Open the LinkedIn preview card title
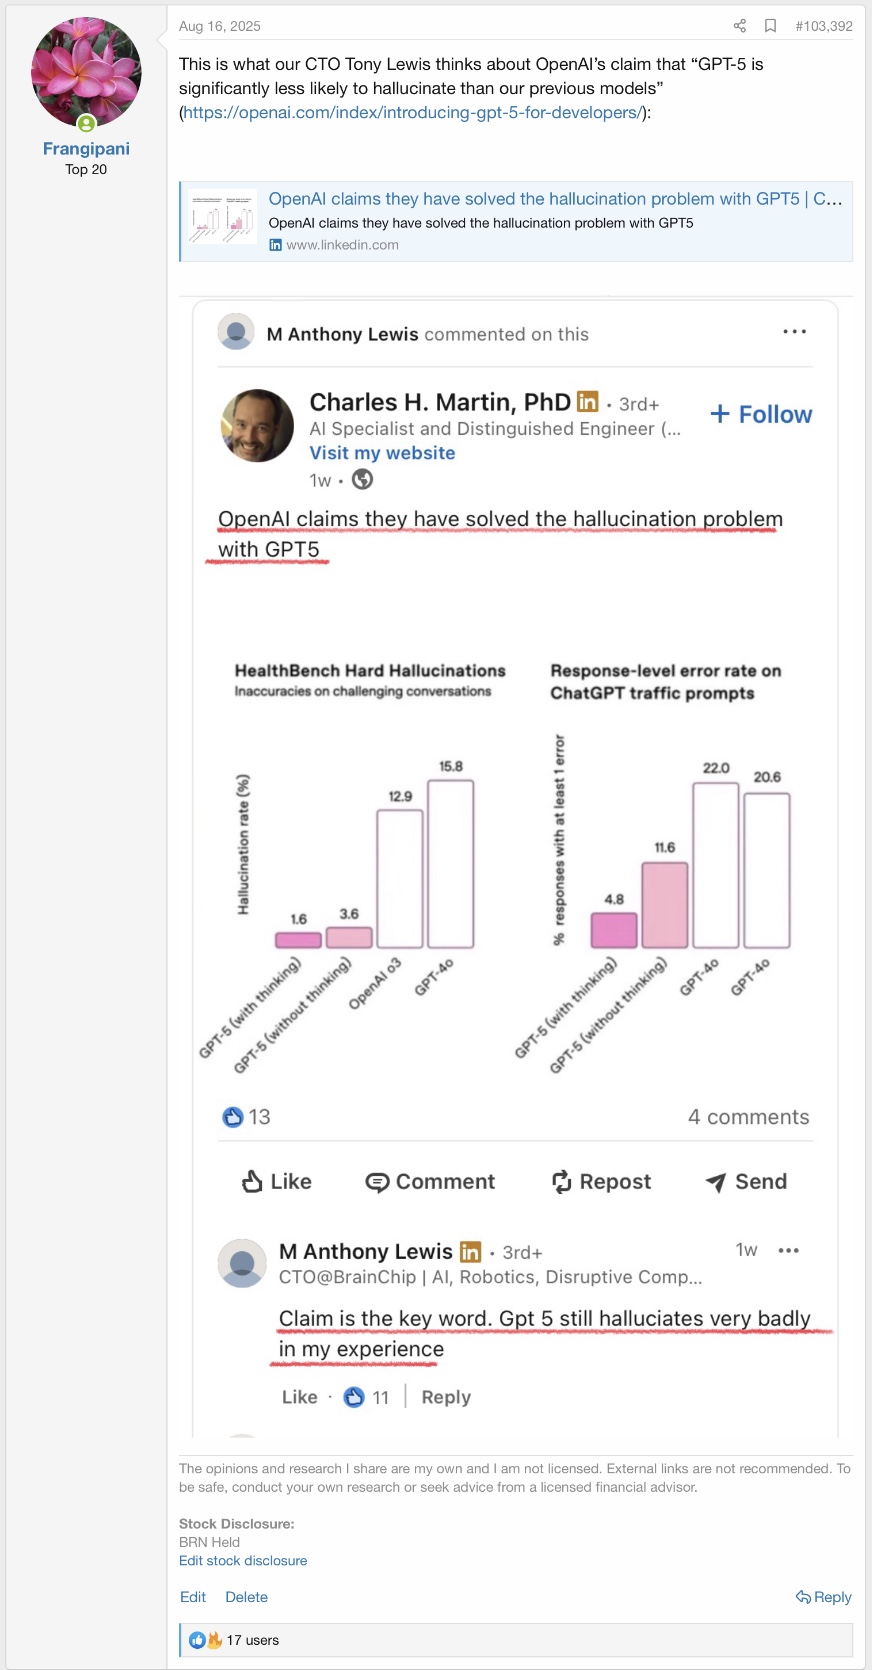Screen dimensions: 872x1670 point(555,198)
